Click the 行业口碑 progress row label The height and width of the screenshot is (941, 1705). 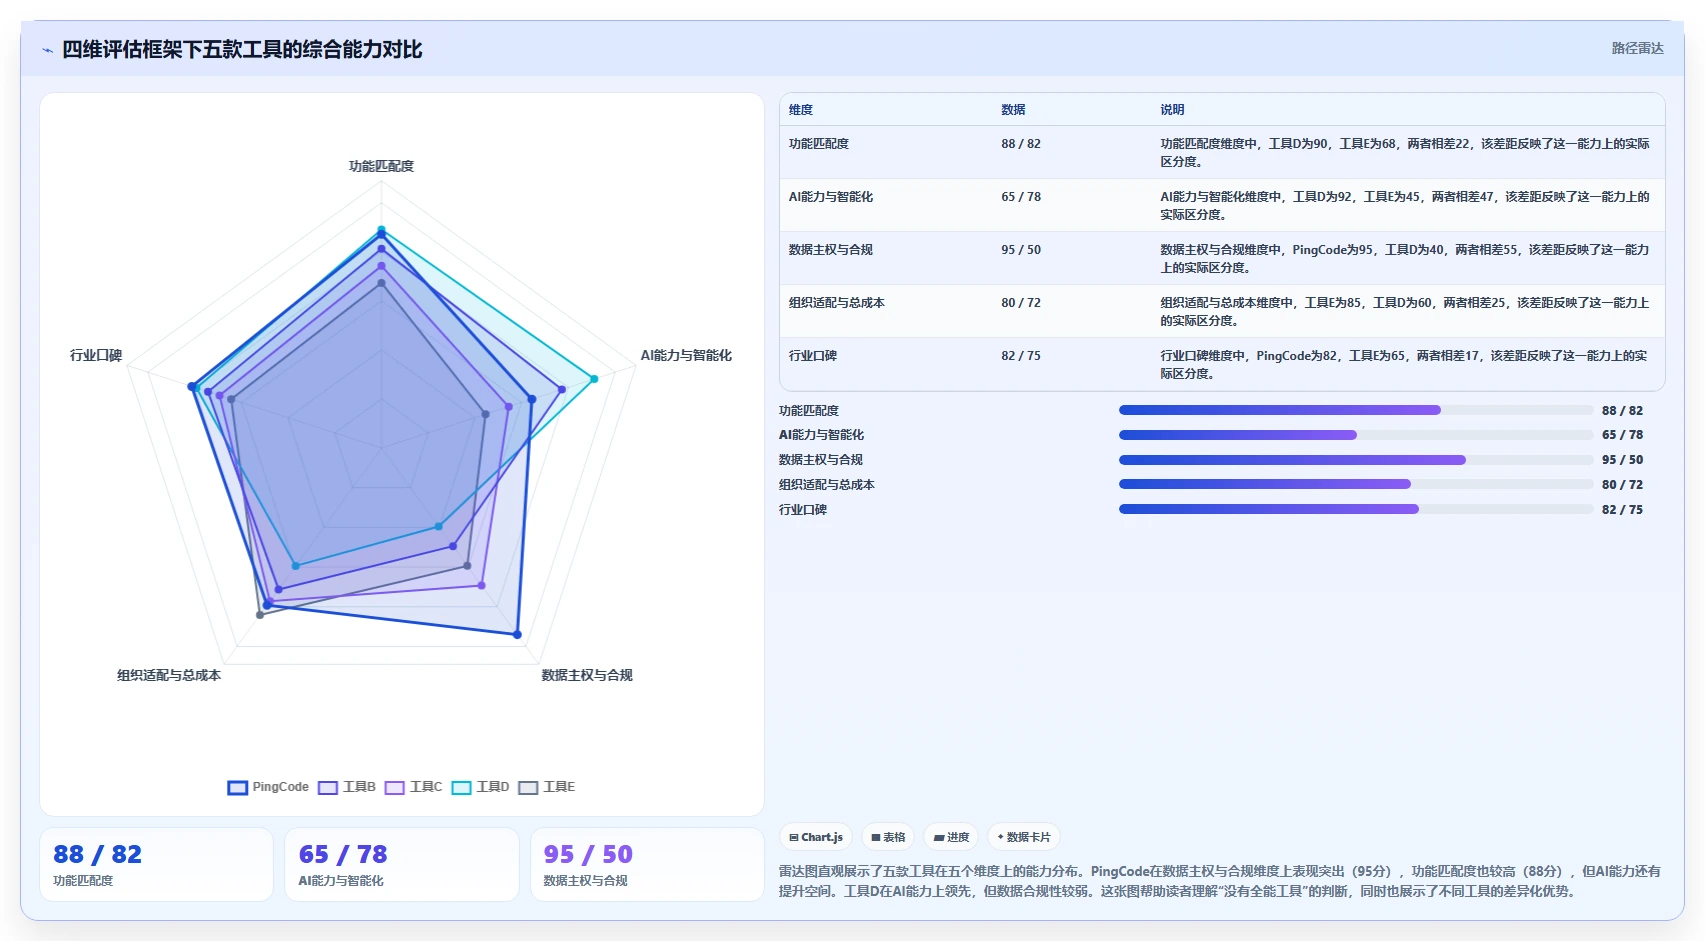click(803, 510)
